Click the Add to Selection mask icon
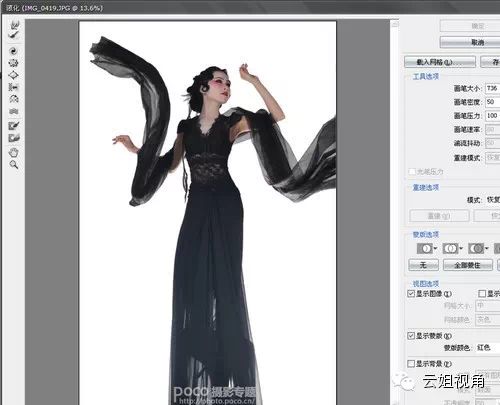This screenshot has height=405, width=500. 450,249
